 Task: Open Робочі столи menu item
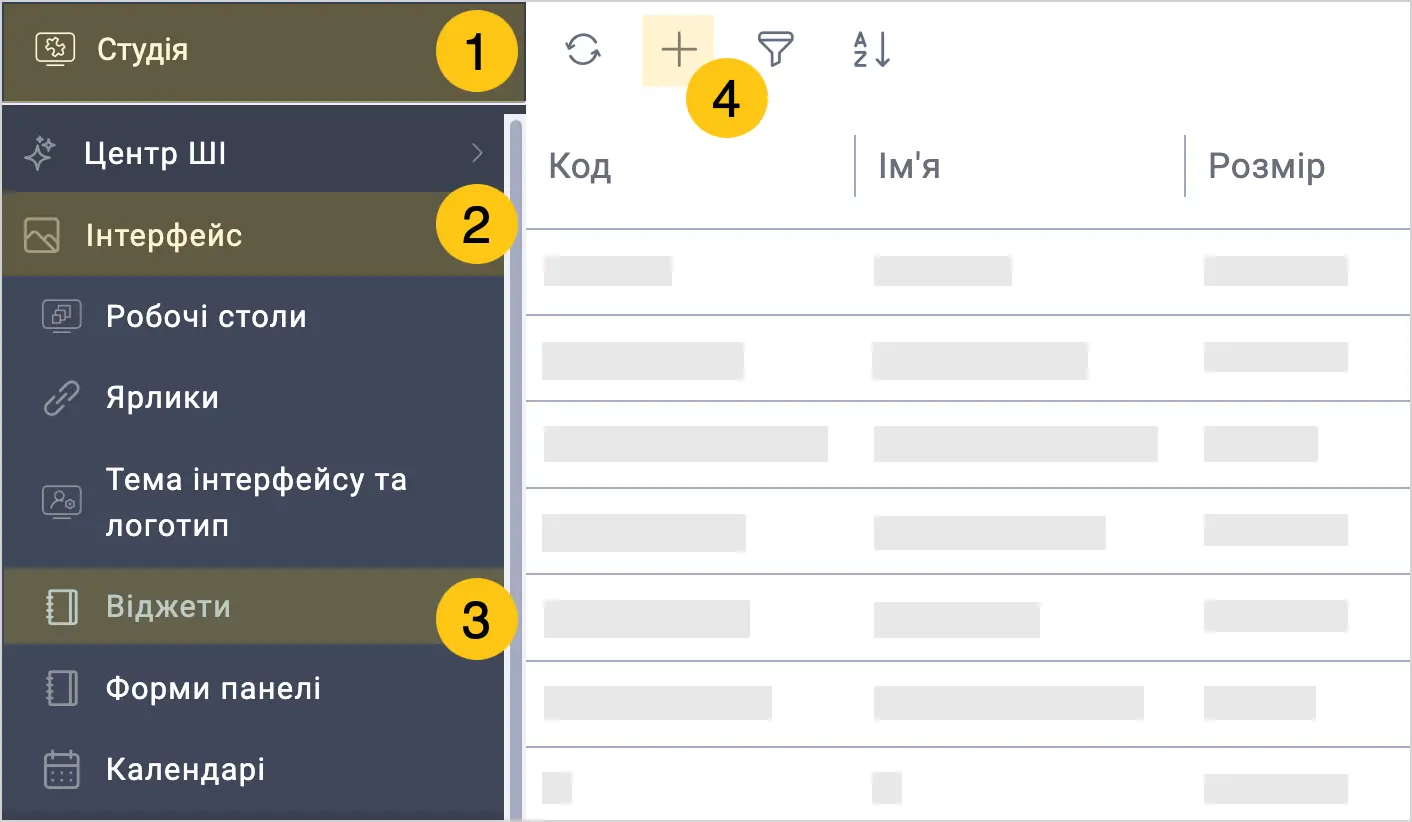253,317
